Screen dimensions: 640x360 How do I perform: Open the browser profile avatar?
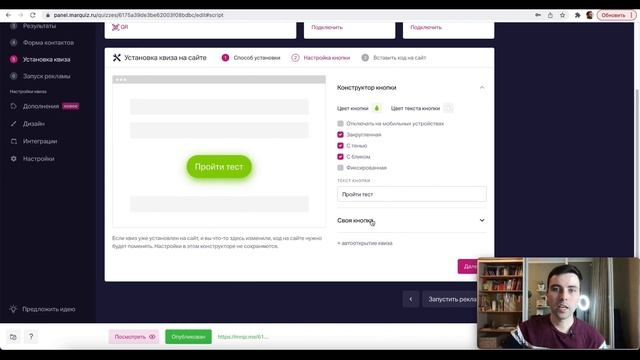point(589,15)
